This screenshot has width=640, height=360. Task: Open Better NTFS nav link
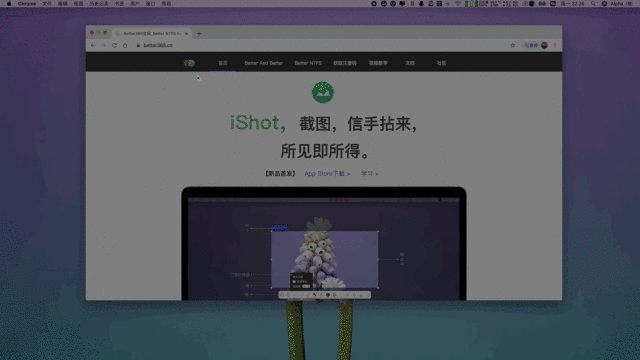[308, 63]
